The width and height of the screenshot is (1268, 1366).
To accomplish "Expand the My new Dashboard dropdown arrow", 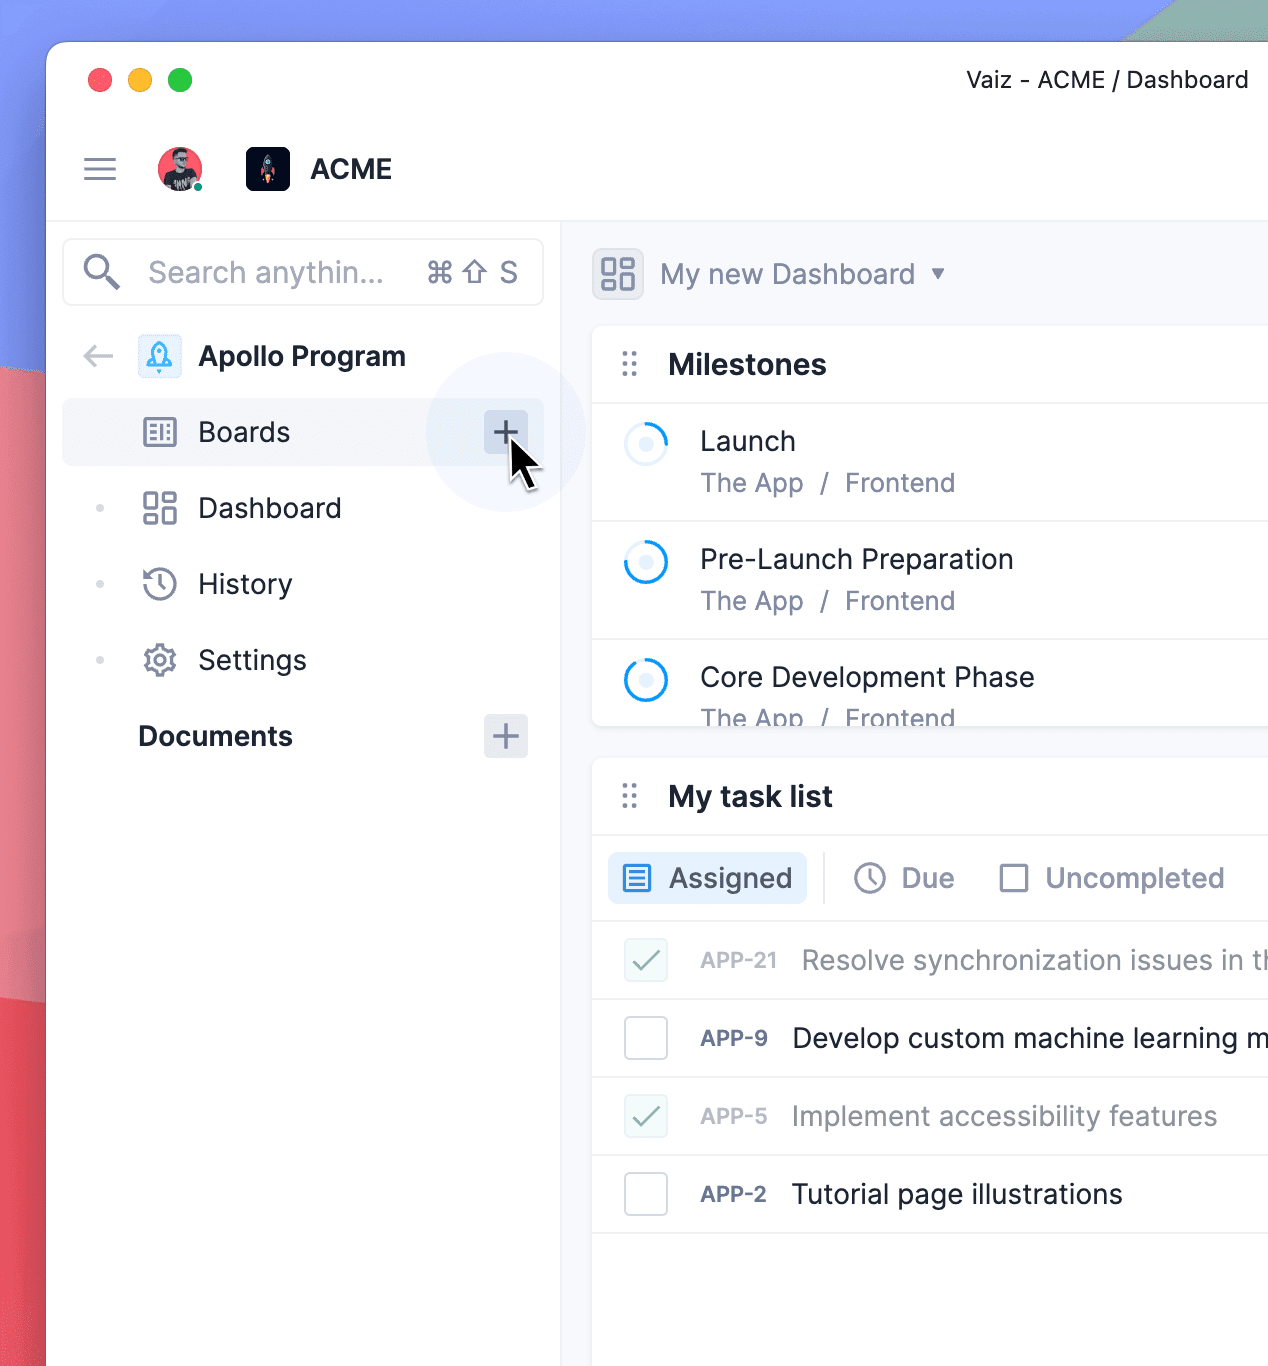I will coord(938,274).
